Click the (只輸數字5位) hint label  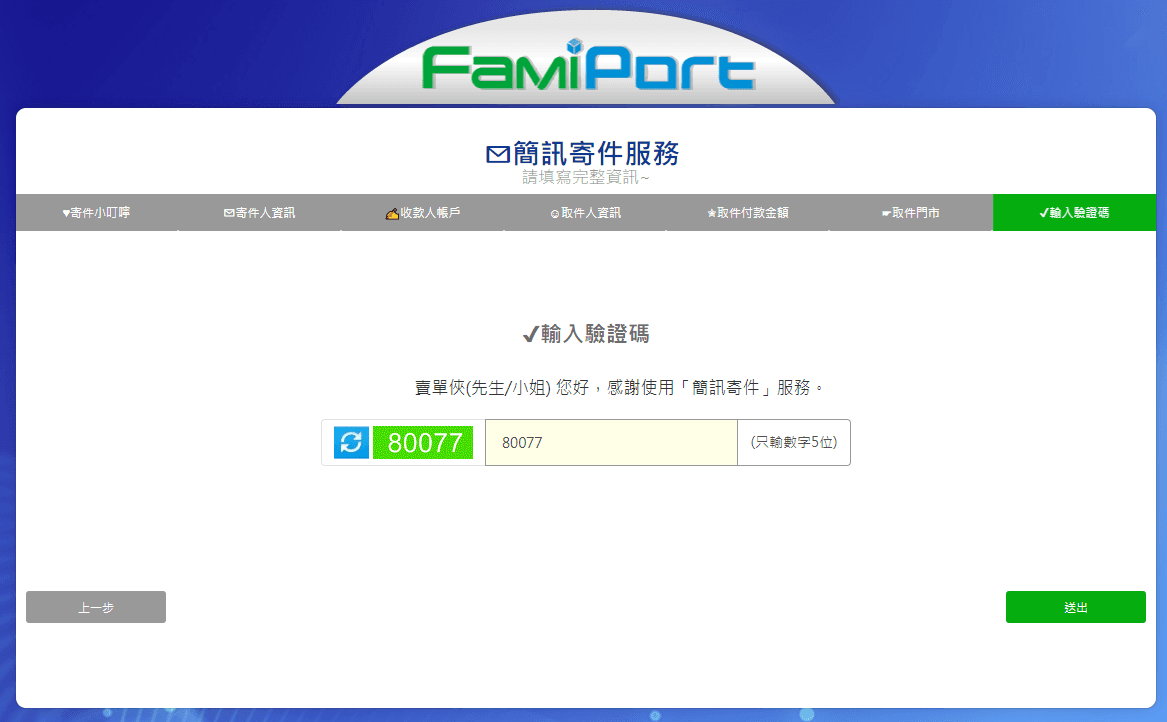click(x=793, y=442)
